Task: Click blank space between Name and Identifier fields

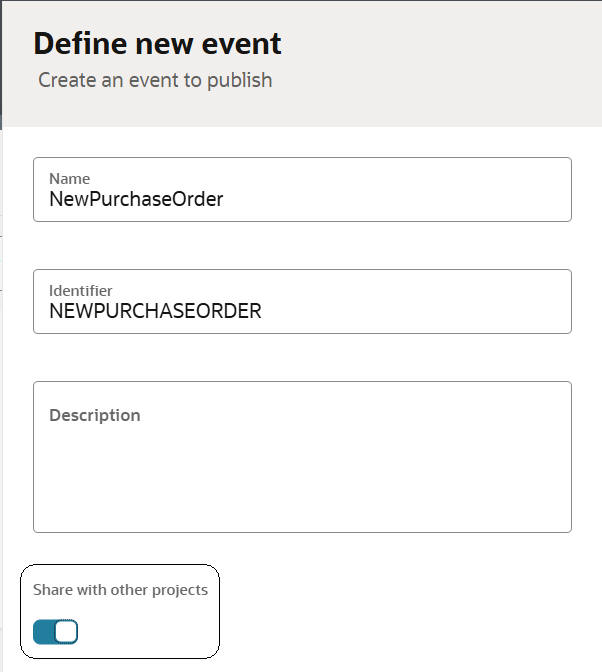Action: pyautogui.click(x=300, y=245)
